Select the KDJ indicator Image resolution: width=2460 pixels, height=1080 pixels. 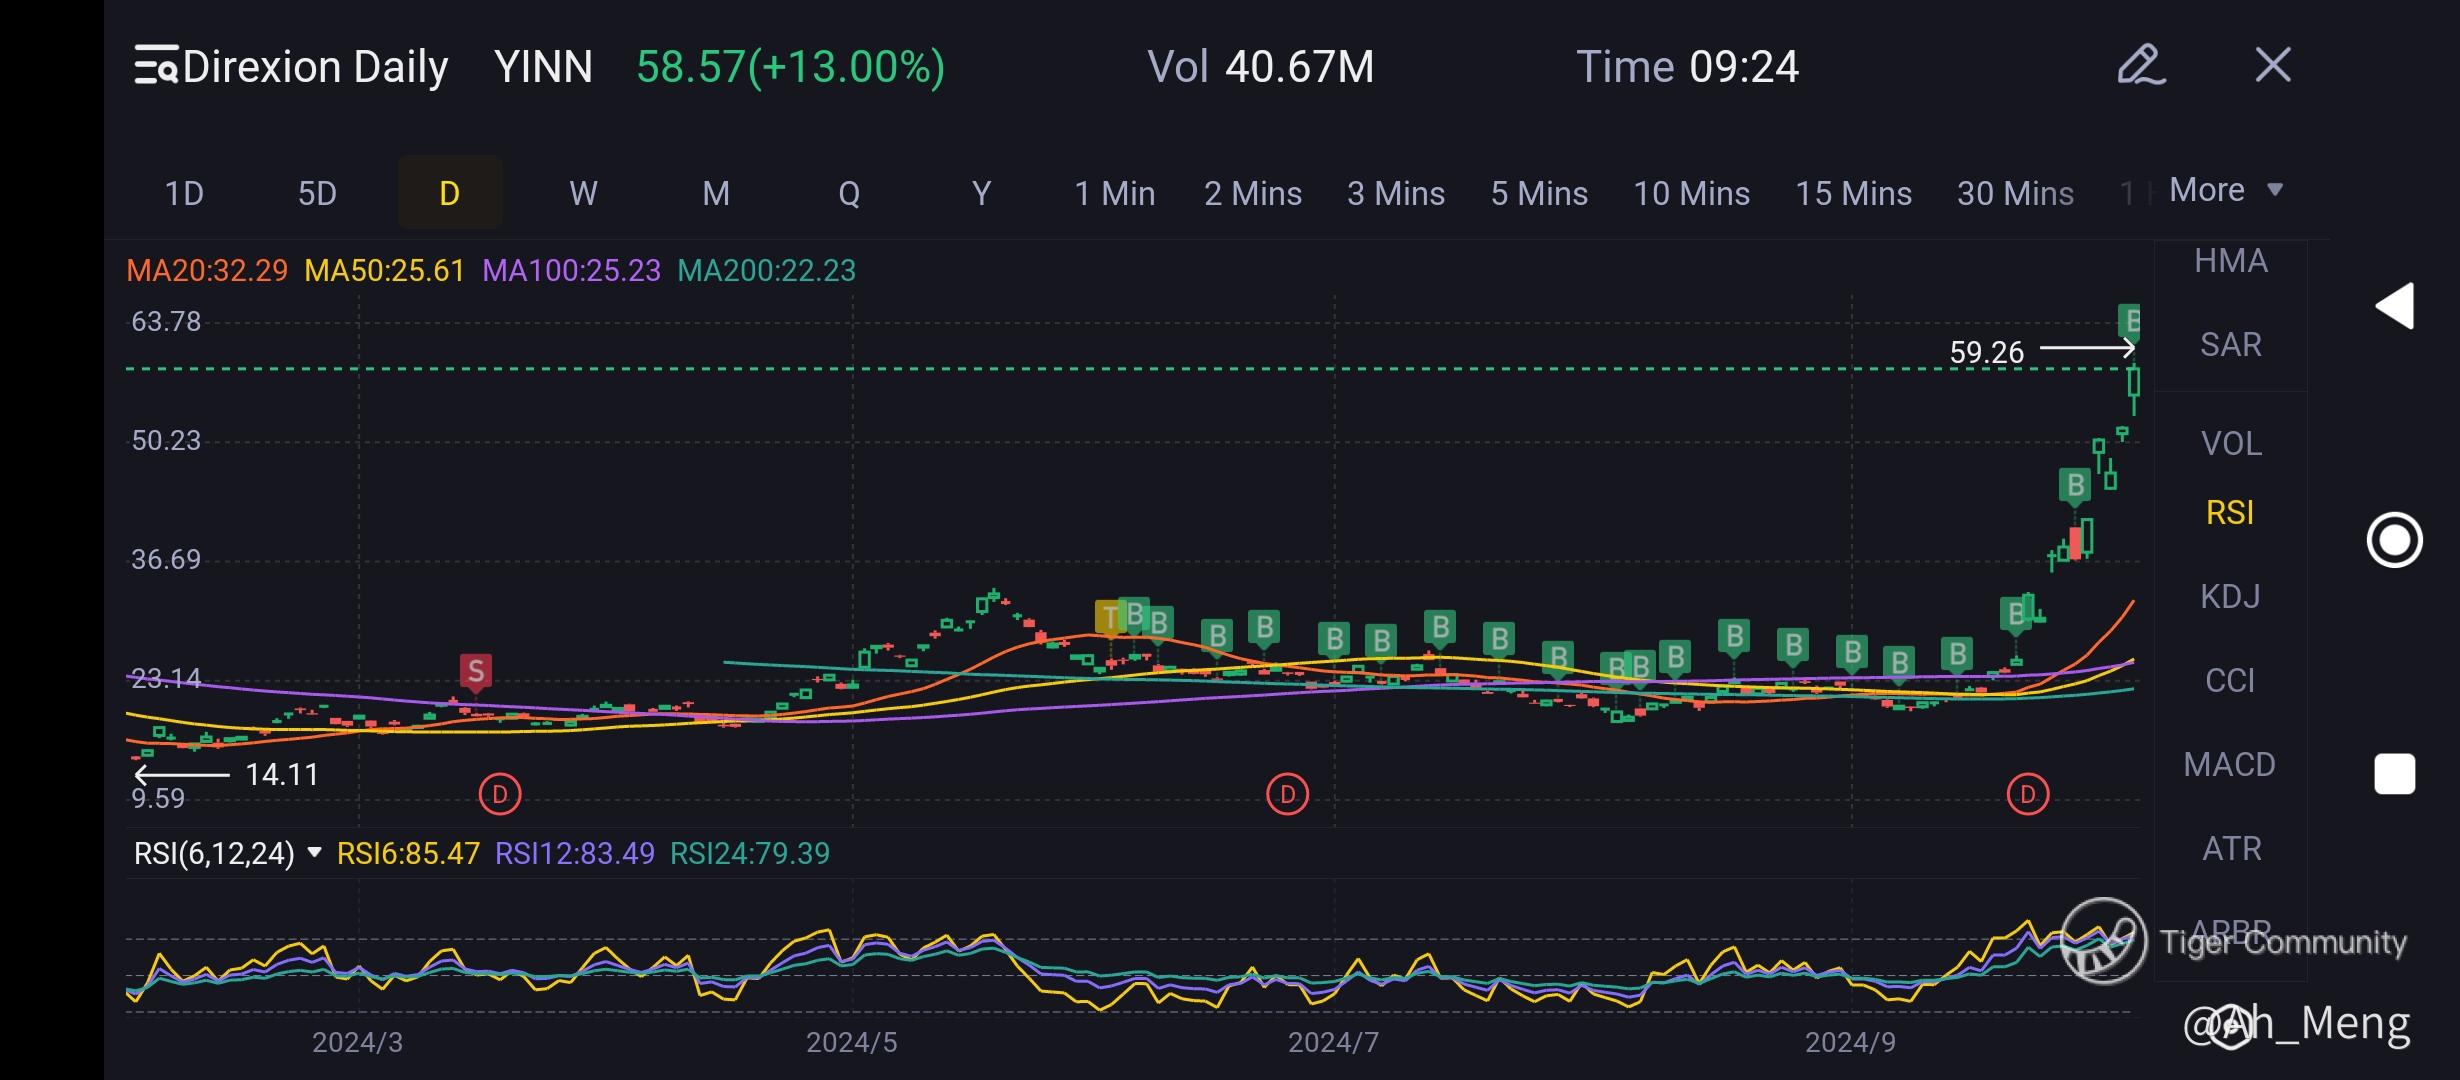coord(2229,597)
